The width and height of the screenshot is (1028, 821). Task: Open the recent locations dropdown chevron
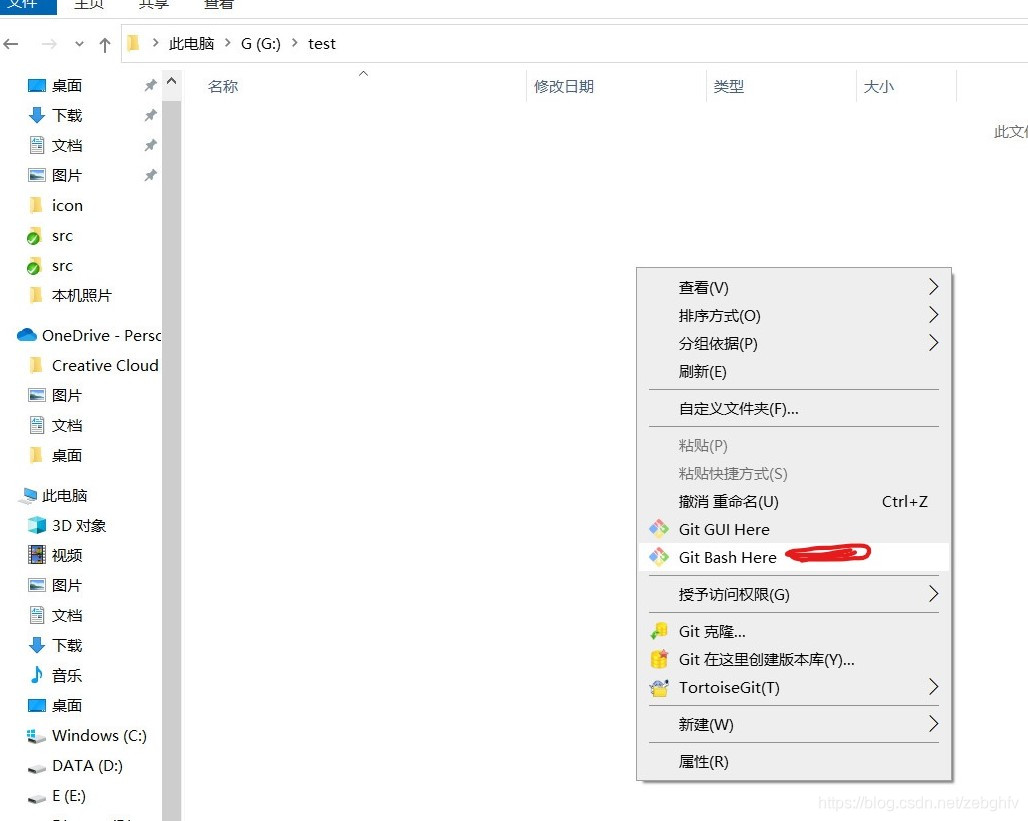(x=79, y=45)
